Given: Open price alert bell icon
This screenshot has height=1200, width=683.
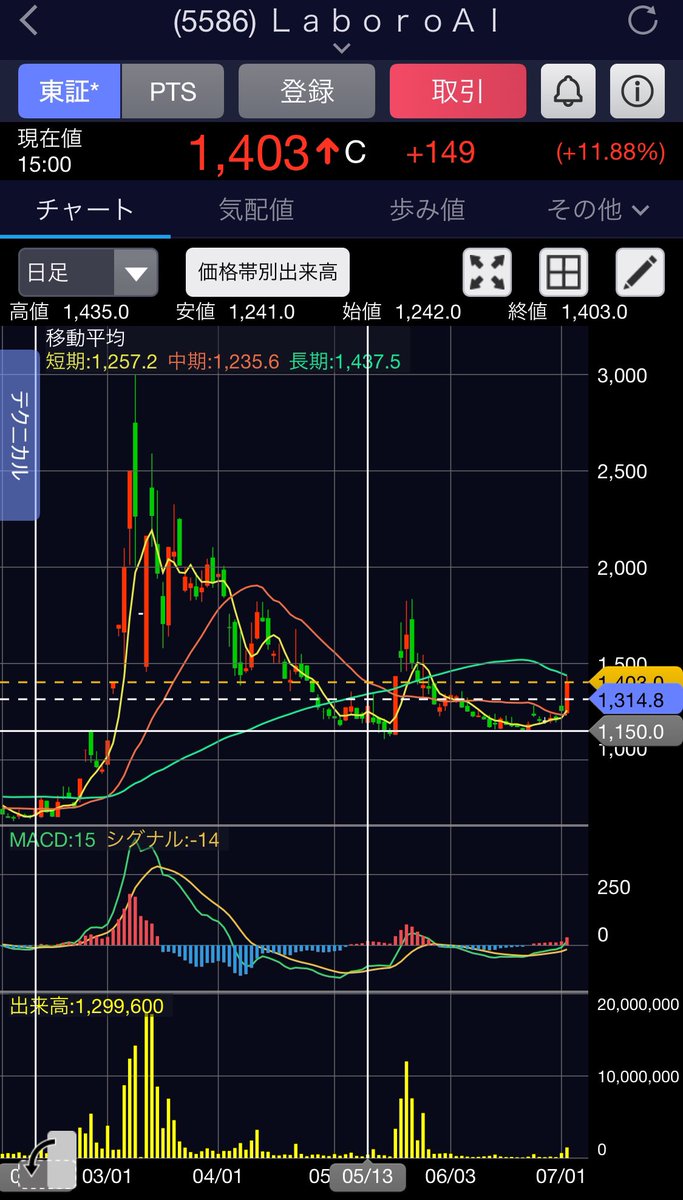Looking at the screenshot, I should [569, 92].
